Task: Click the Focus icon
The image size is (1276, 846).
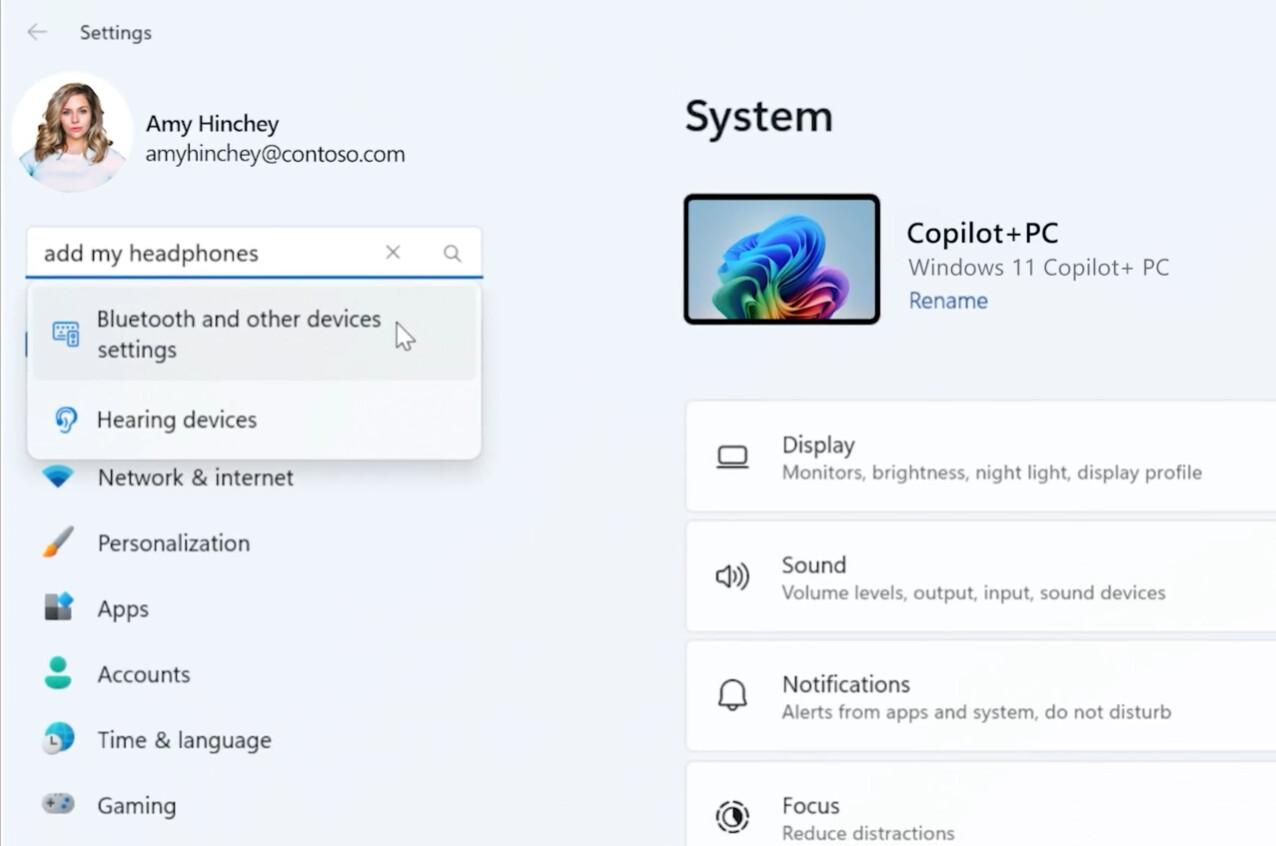Action: coord(733,817)
